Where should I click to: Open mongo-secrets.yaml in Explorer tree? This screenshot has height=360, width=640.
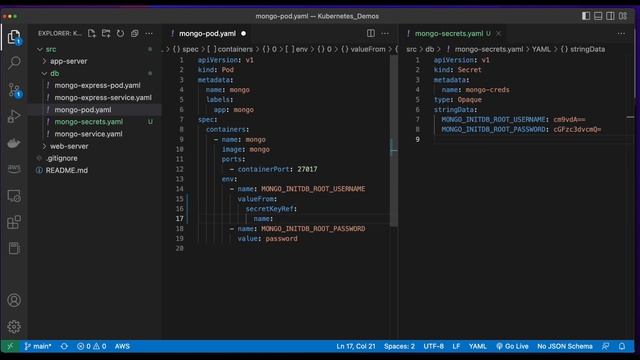tap(89, 122)
